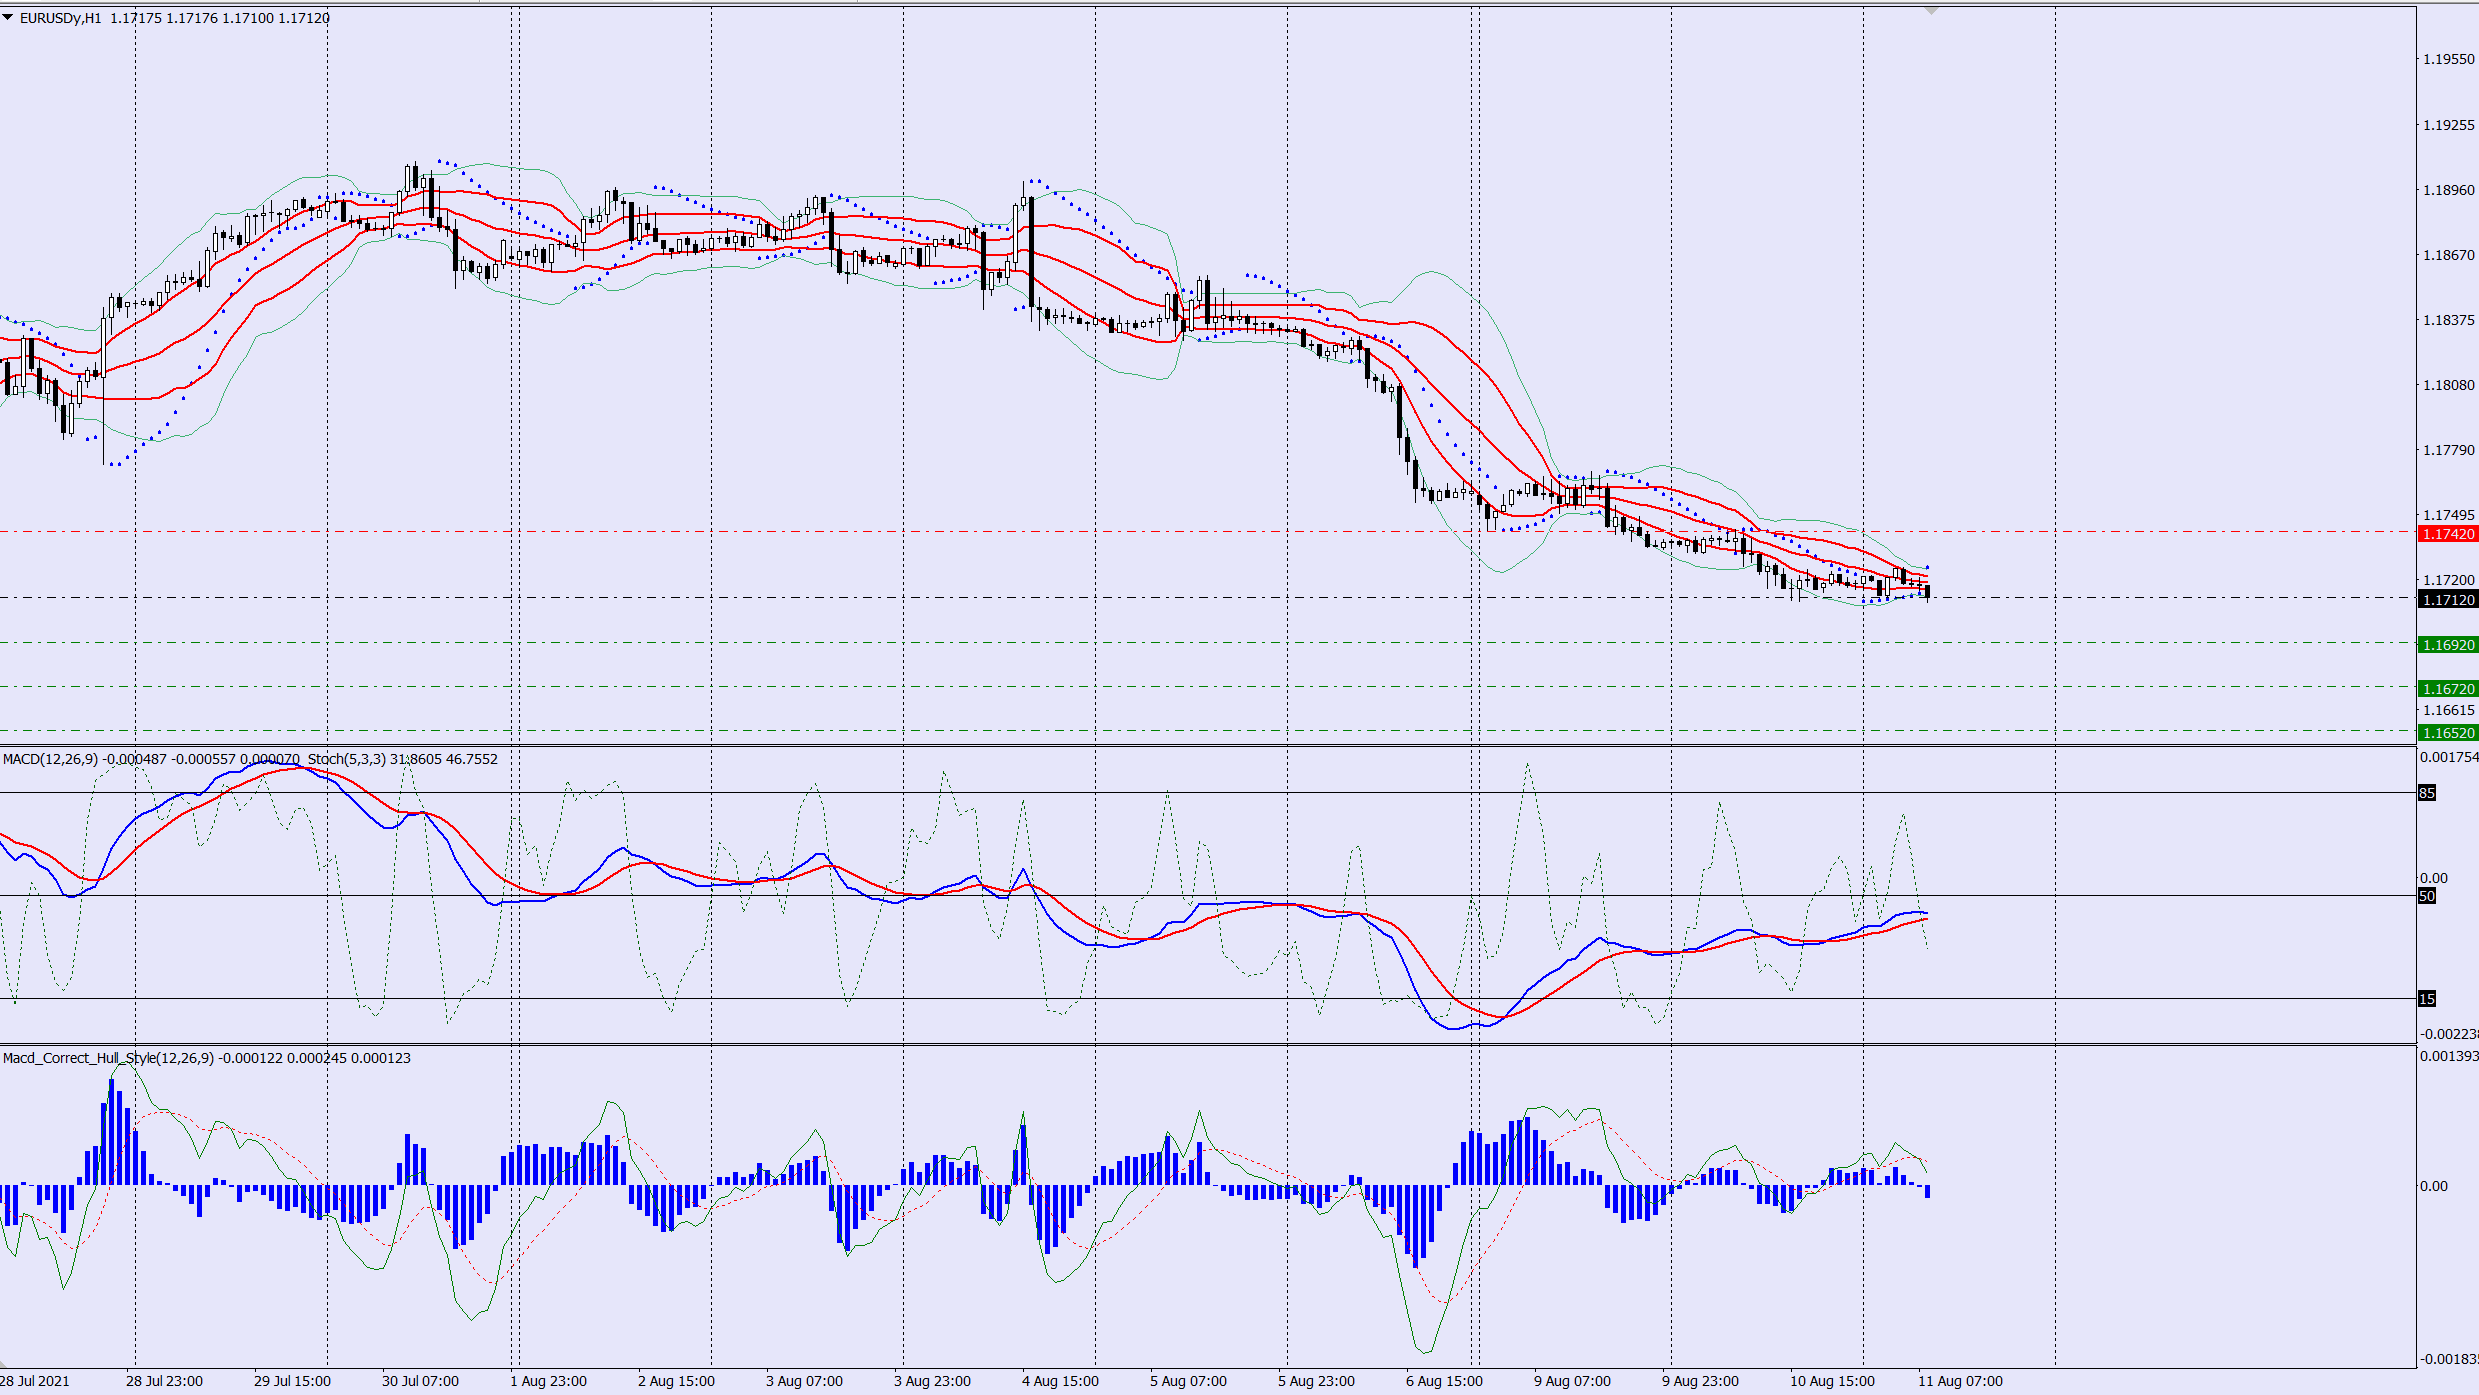
Task: Click the stochastic level 85 label
Action: tap(2427, 793)
